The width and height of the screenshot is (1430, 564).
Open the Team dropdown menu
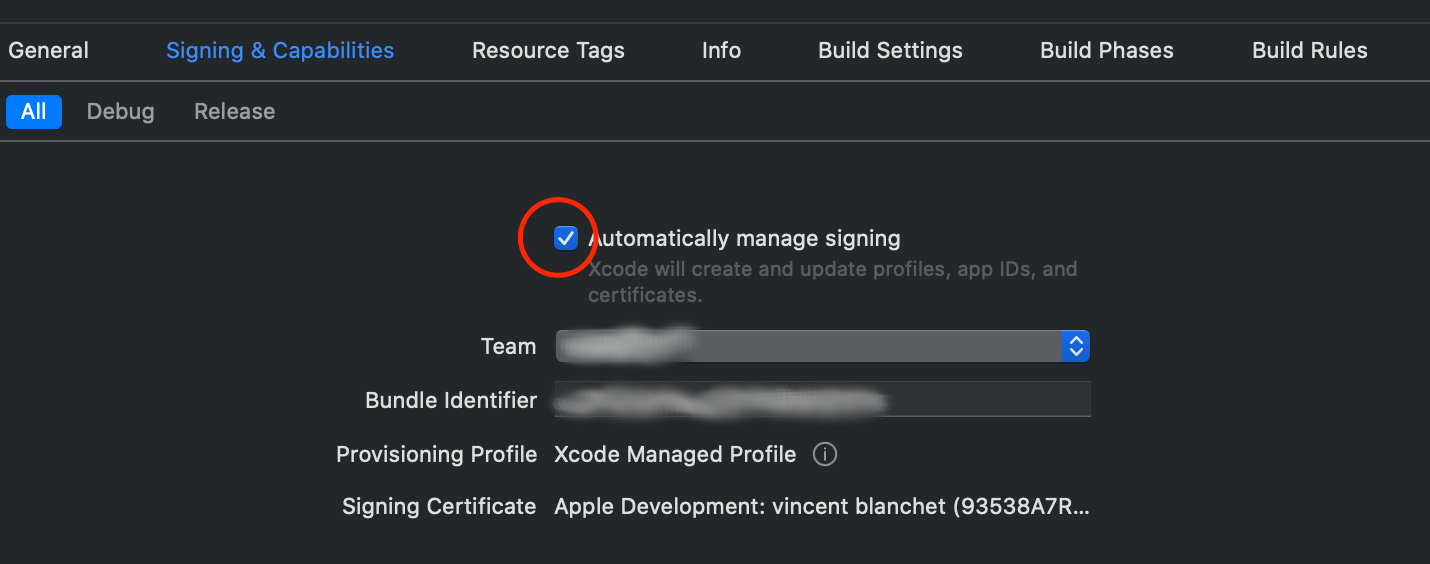820,346
